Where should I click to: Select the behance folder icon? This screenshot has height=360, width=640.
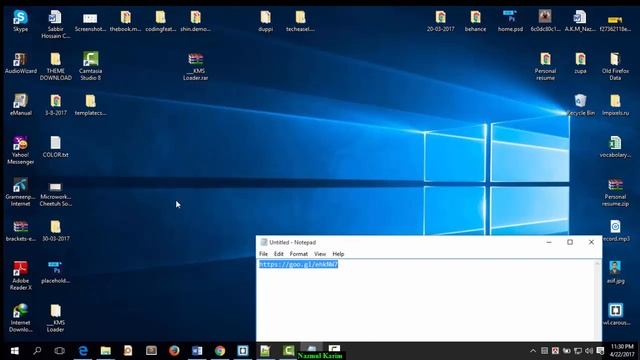(476, 21)
